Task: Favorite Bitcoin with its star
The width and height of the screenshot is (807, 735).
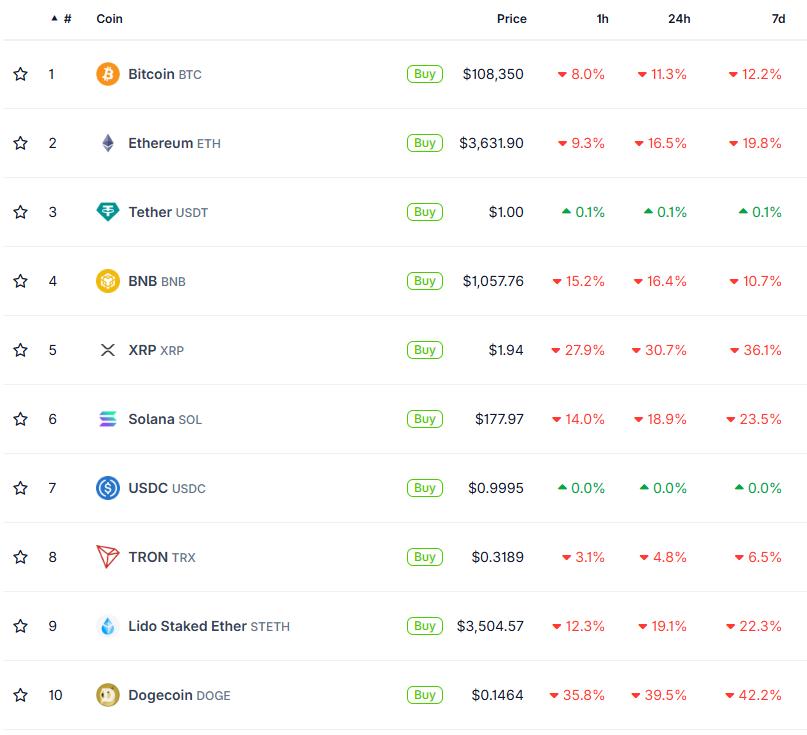Action: 20,74
